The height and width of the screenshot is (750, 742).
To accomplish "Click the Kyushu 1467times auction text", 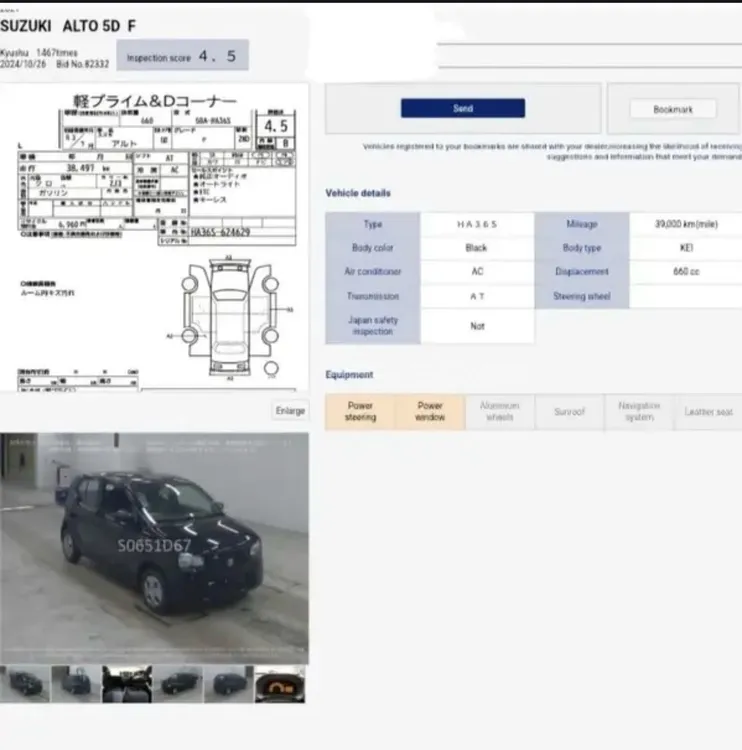I will coord(39,53).
